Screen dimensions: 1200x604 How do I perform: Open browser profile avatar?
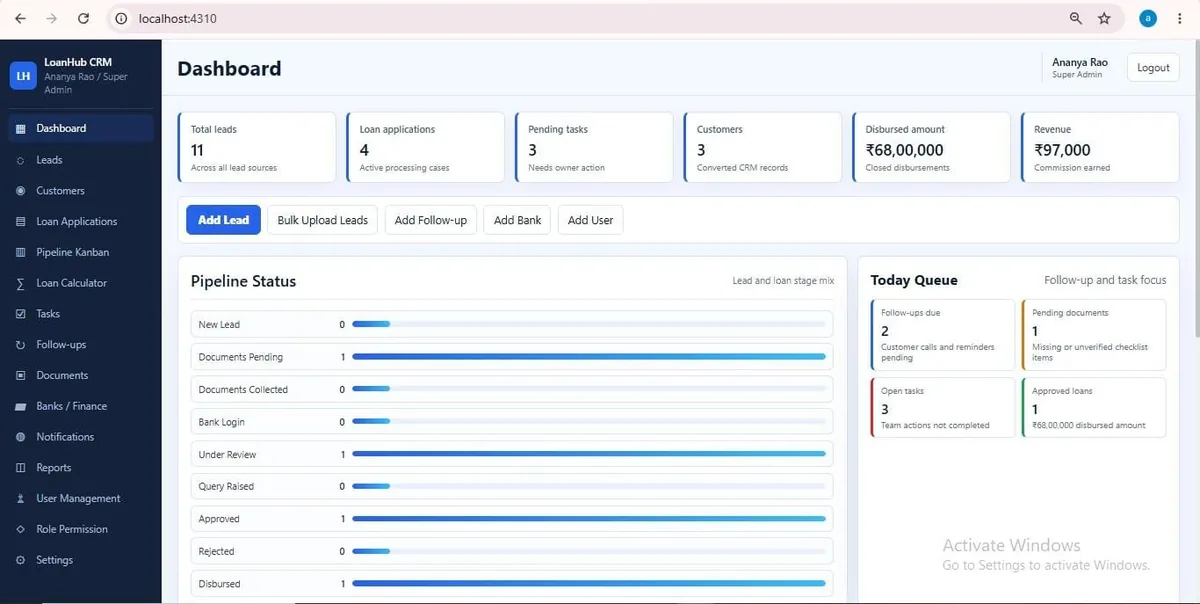(x=1148, y=18)
